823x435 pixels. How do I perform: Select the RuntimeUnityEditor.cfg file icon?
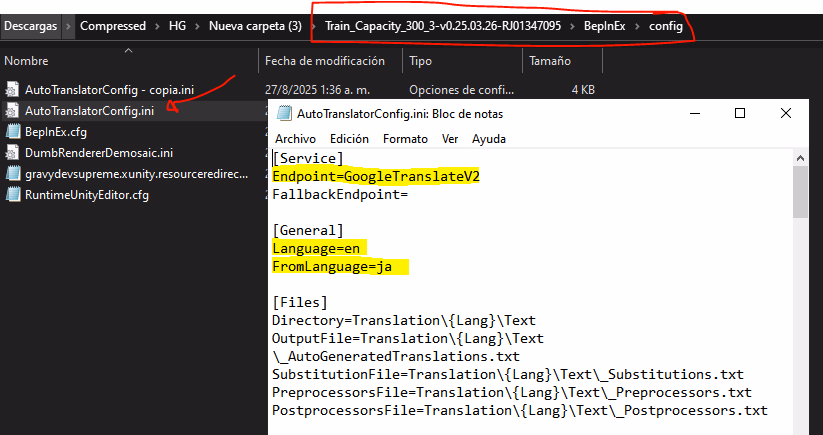tap(14, 194)
